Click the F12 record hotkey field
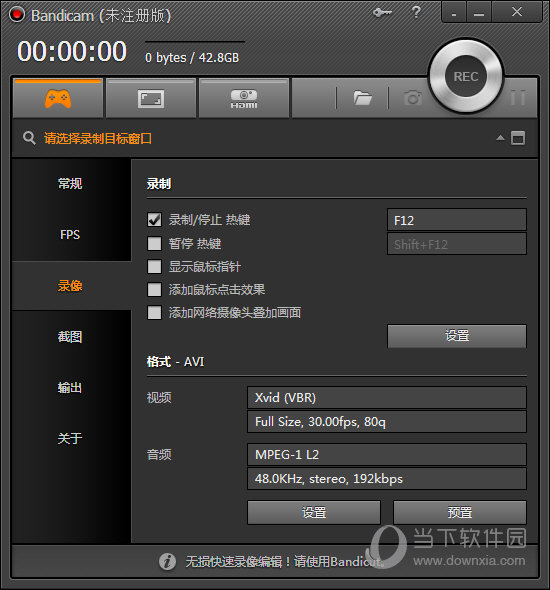This screenshot has width=550, height=590. (x=457, y=220)
